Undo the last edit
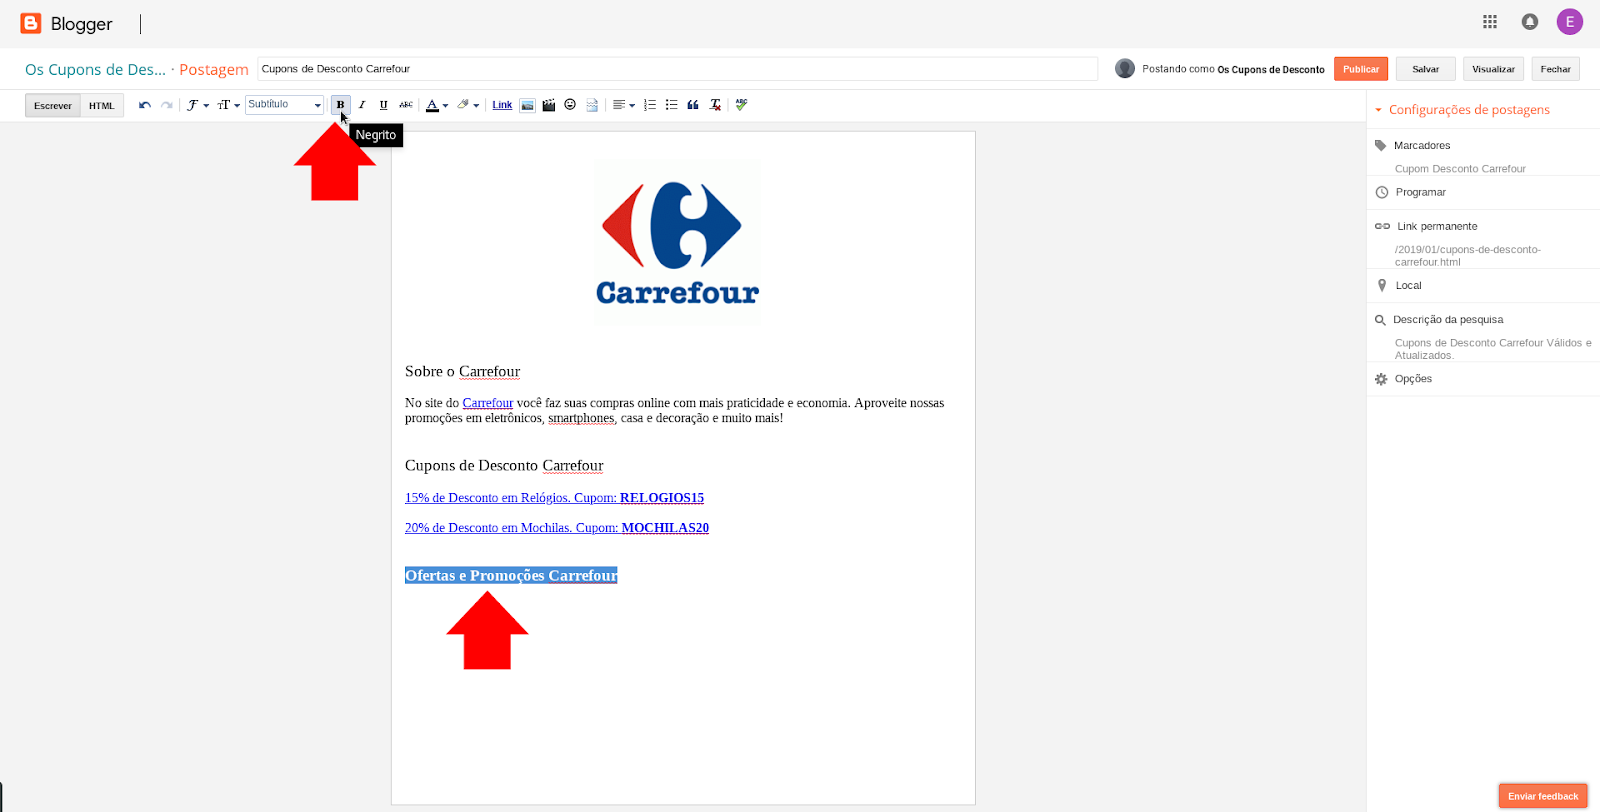Viewport: 1600px width, 812px height. coord(145,105)
